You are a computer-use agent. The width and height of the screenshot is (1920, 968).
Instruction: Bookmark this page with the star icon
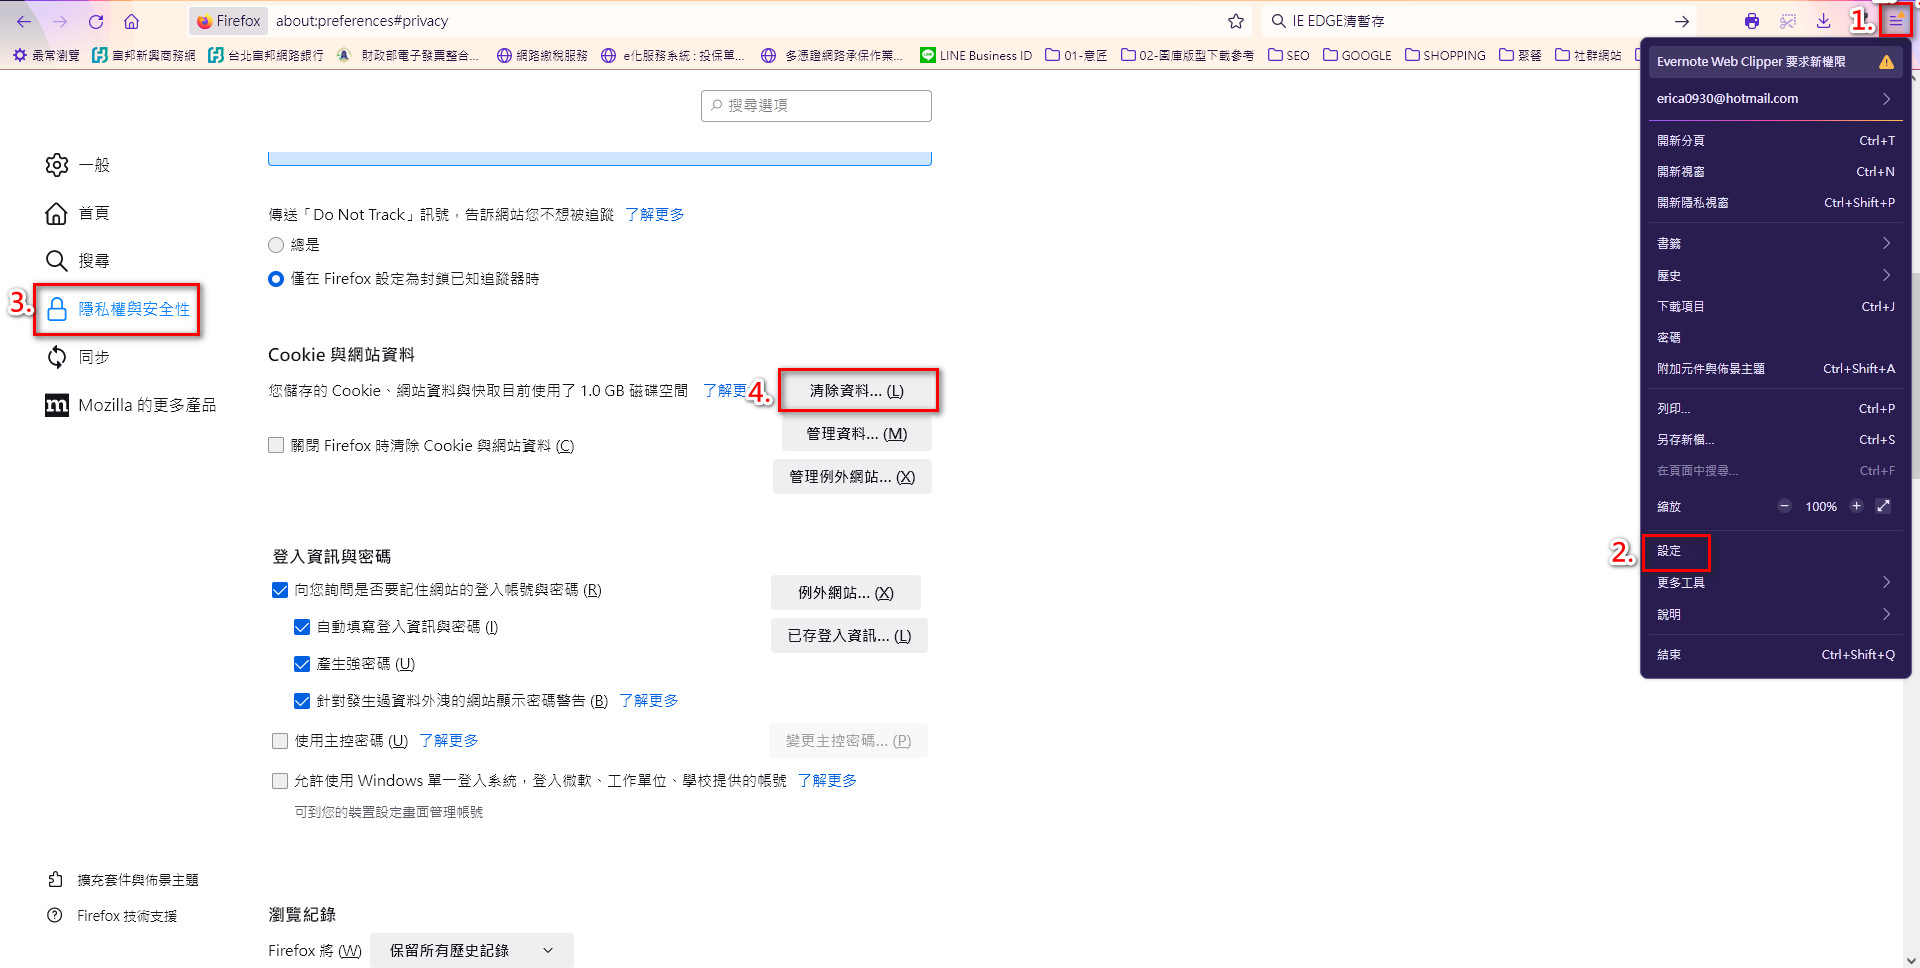point(1236,21)
